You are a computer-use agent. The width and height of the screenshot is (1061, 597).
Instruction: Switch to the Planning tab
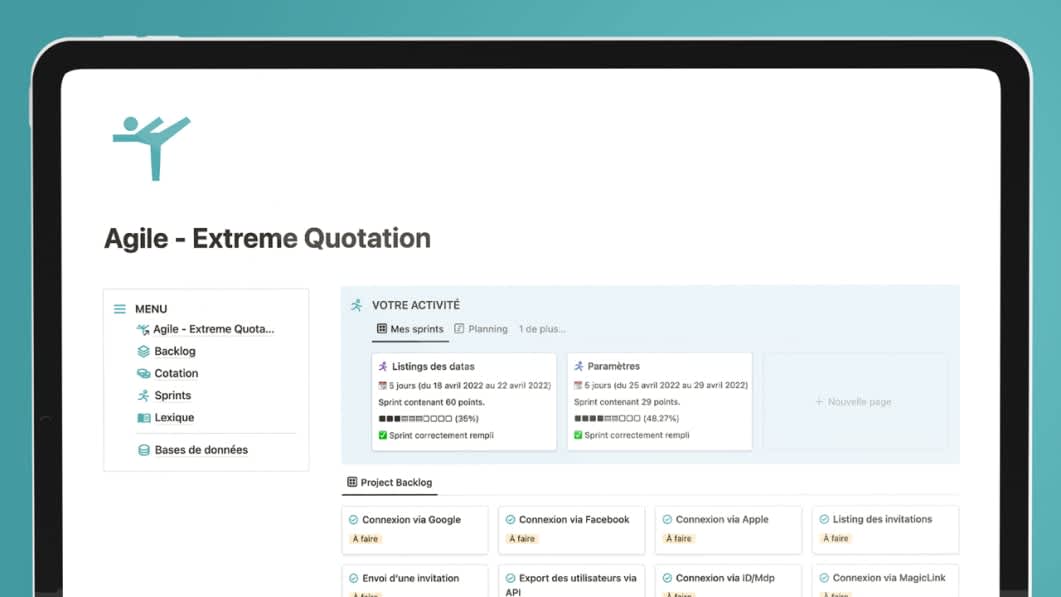[x=481, y=328]
